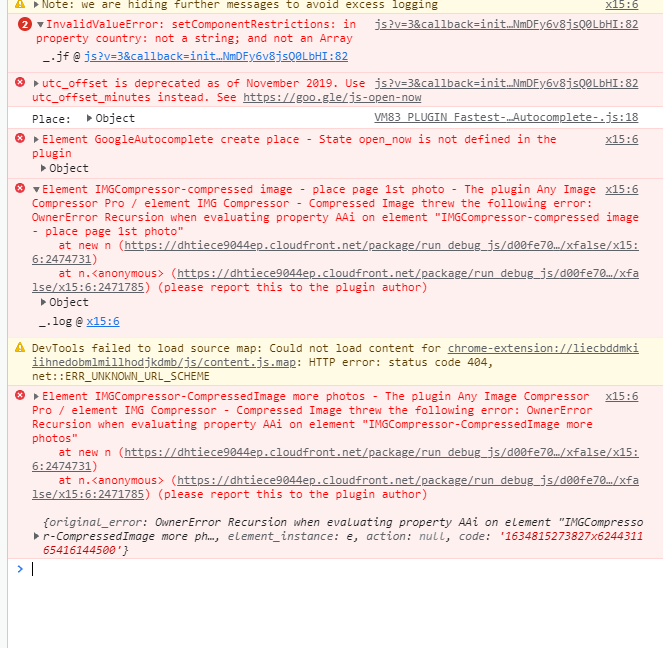Open x15:6 source beside place page 1st photo error
Screen dimensions: 663x648
point(622,189)
